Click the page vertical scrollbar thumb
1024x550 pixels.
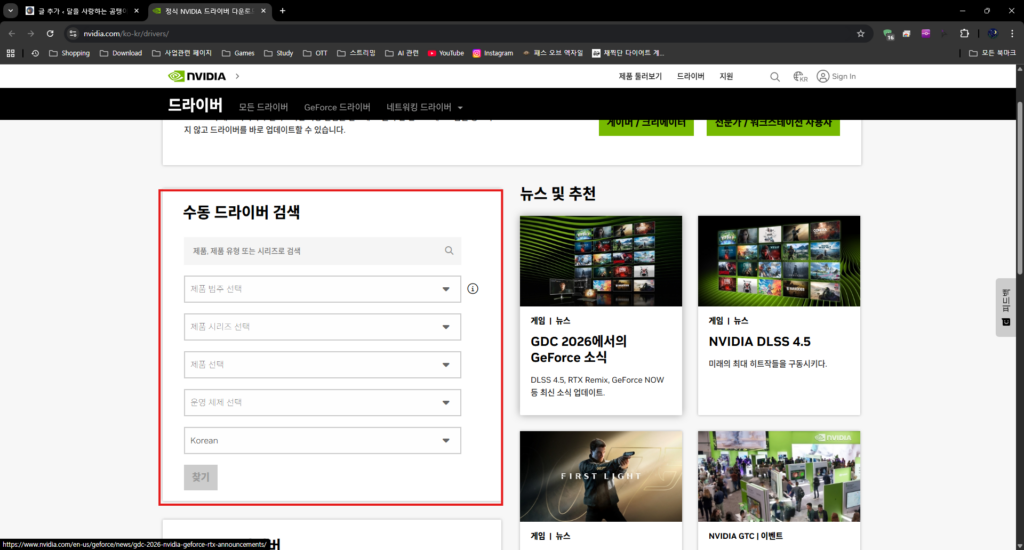click(1019, 188)
